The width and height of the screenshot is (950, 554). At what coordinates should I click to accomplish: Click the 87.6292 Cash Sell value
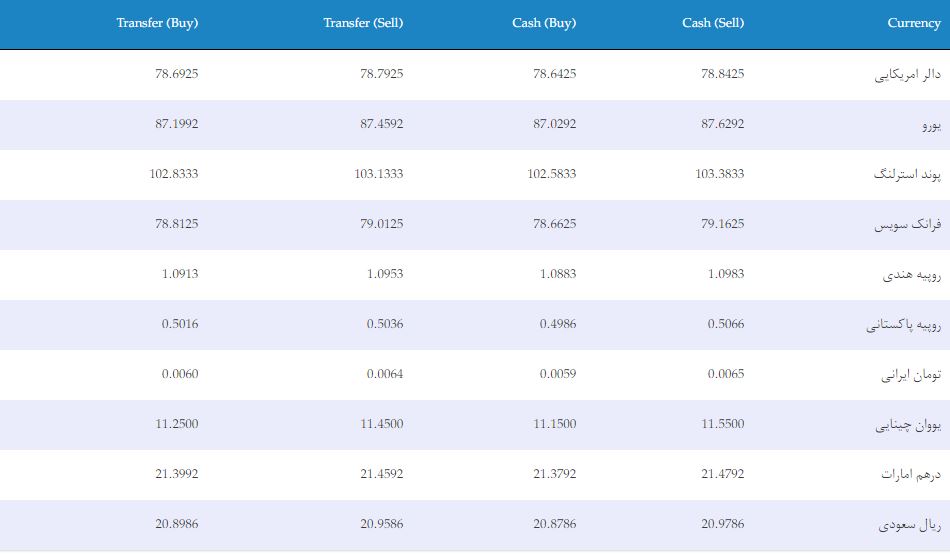point(723,124)
